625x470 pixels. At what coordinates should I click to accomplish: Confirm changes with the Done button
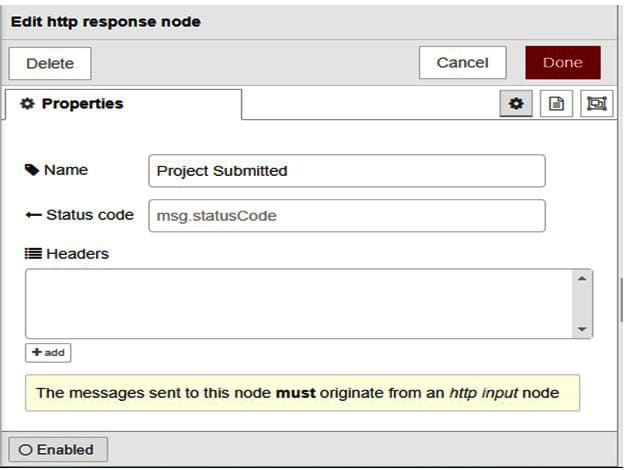pos(562,63)
